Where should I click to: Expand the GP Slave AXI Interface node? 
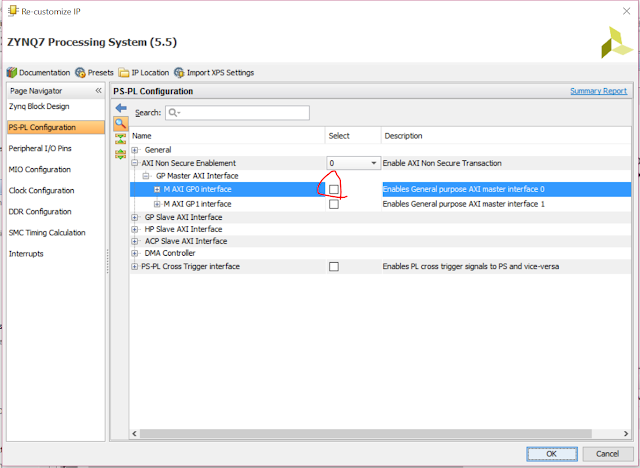135,217
